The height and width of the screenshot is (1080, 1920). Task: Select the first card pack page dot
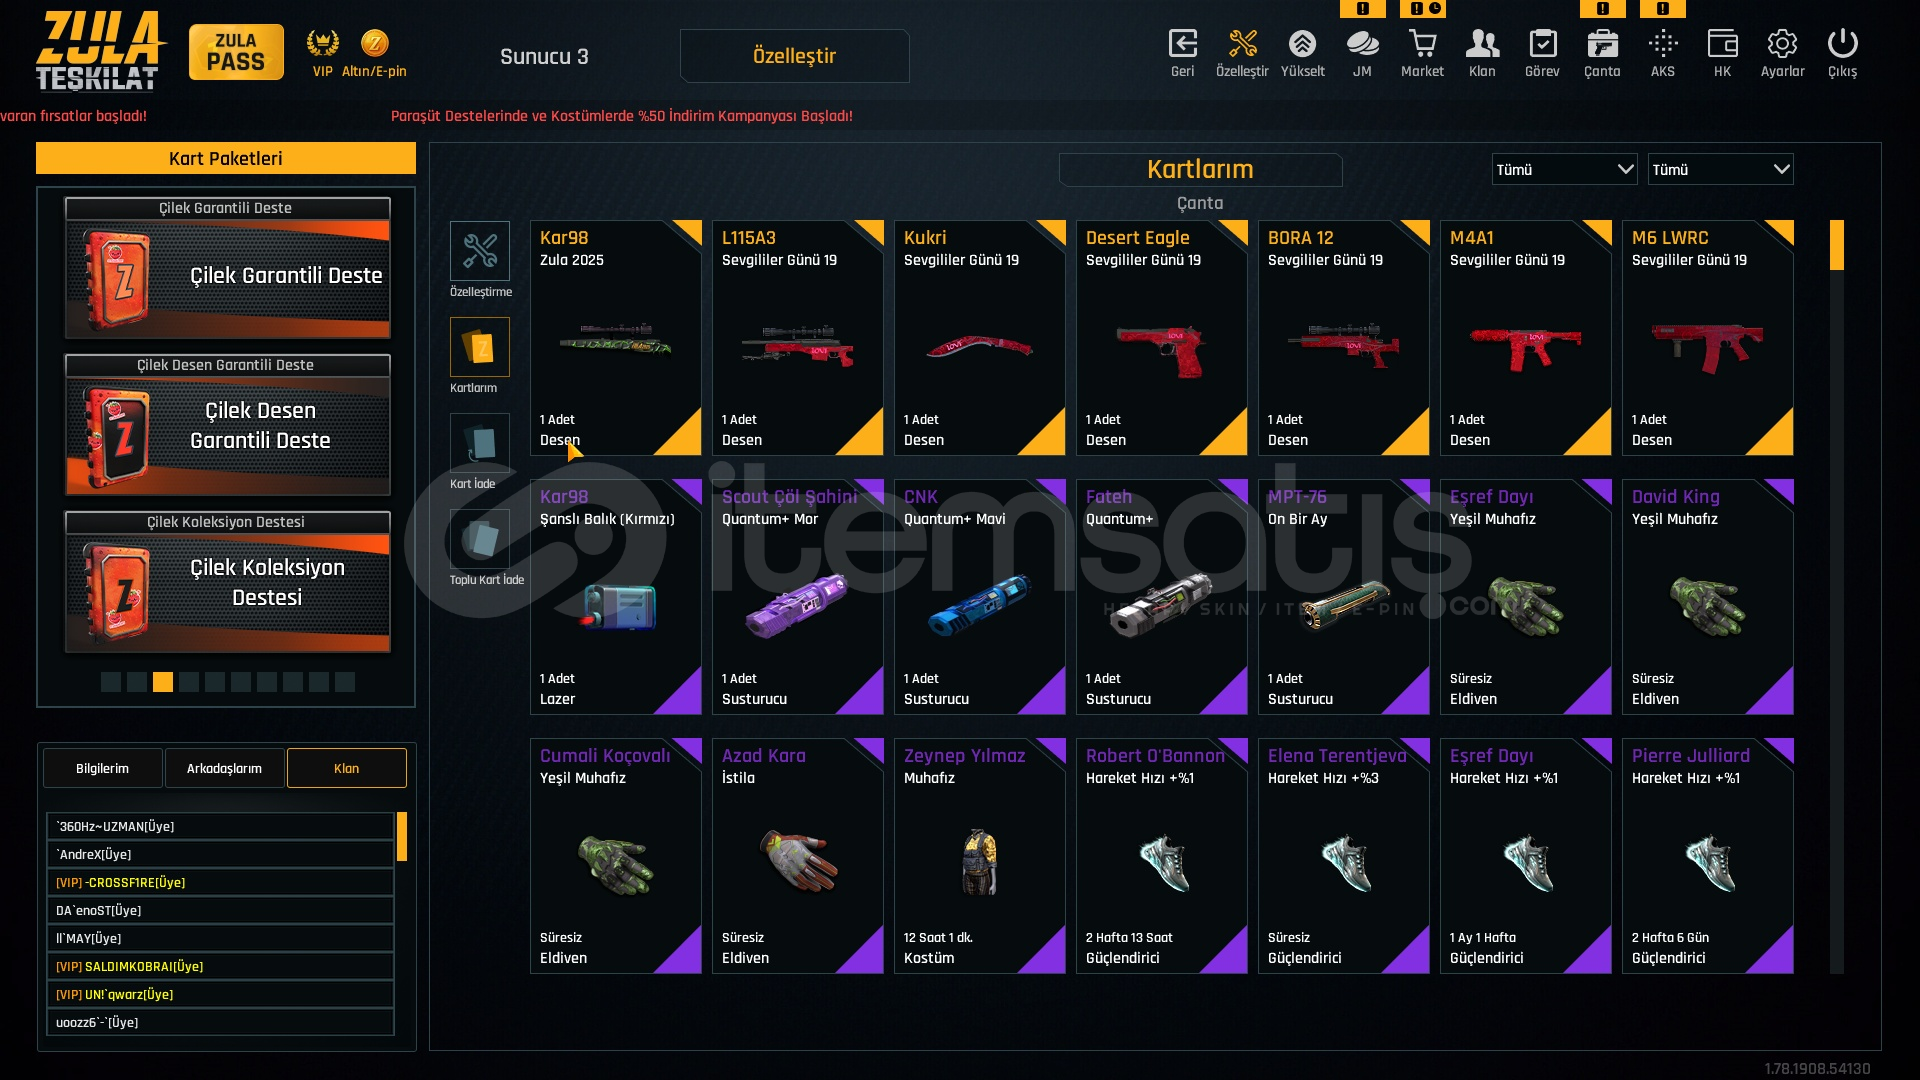coord(111,682)
